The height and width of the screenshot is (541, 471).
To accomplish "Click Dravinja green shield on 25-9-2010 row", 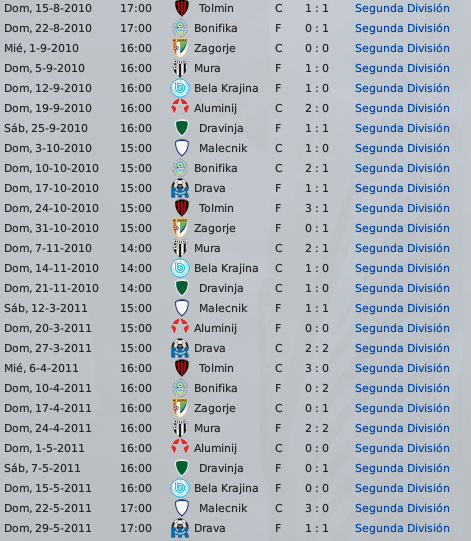I will (181, 128).
